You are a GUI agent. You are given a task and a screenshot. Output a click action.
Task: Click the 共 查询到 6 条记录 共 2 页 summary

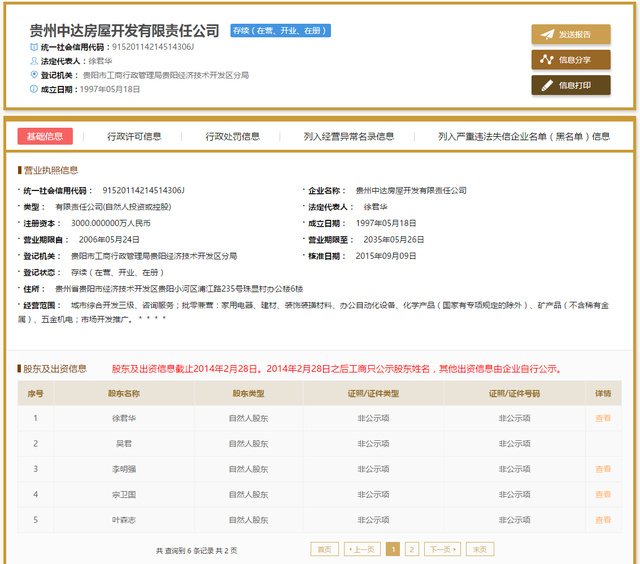[196, 551]
